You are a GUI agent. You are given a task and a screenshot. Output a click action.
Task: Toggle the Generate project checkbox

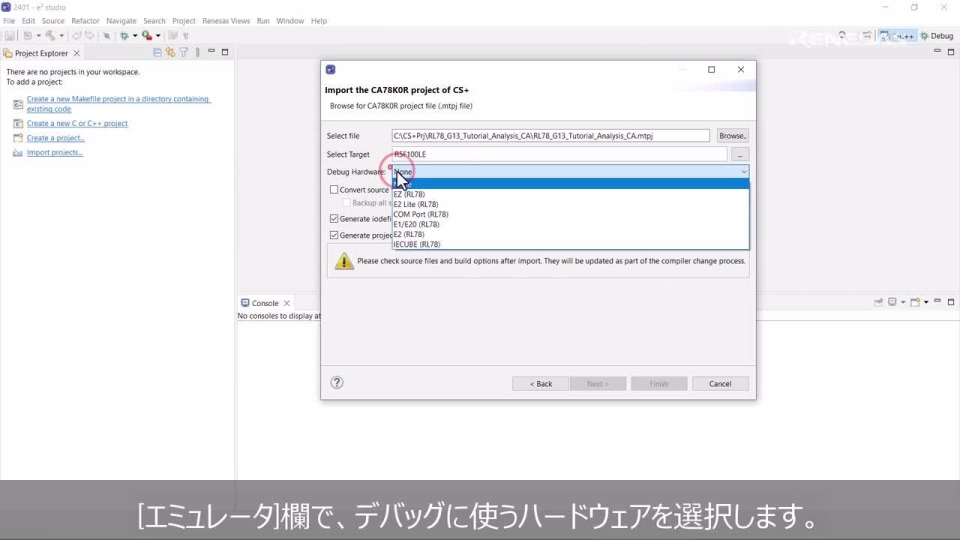click(x=334, y=235)
